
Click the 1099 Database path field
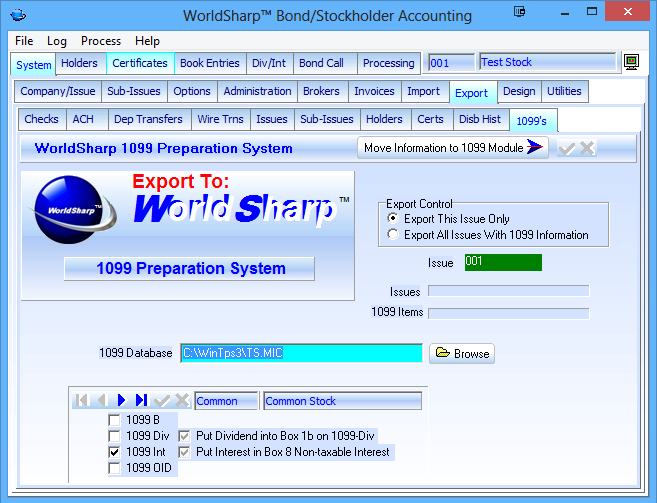[x=301, y=353]
